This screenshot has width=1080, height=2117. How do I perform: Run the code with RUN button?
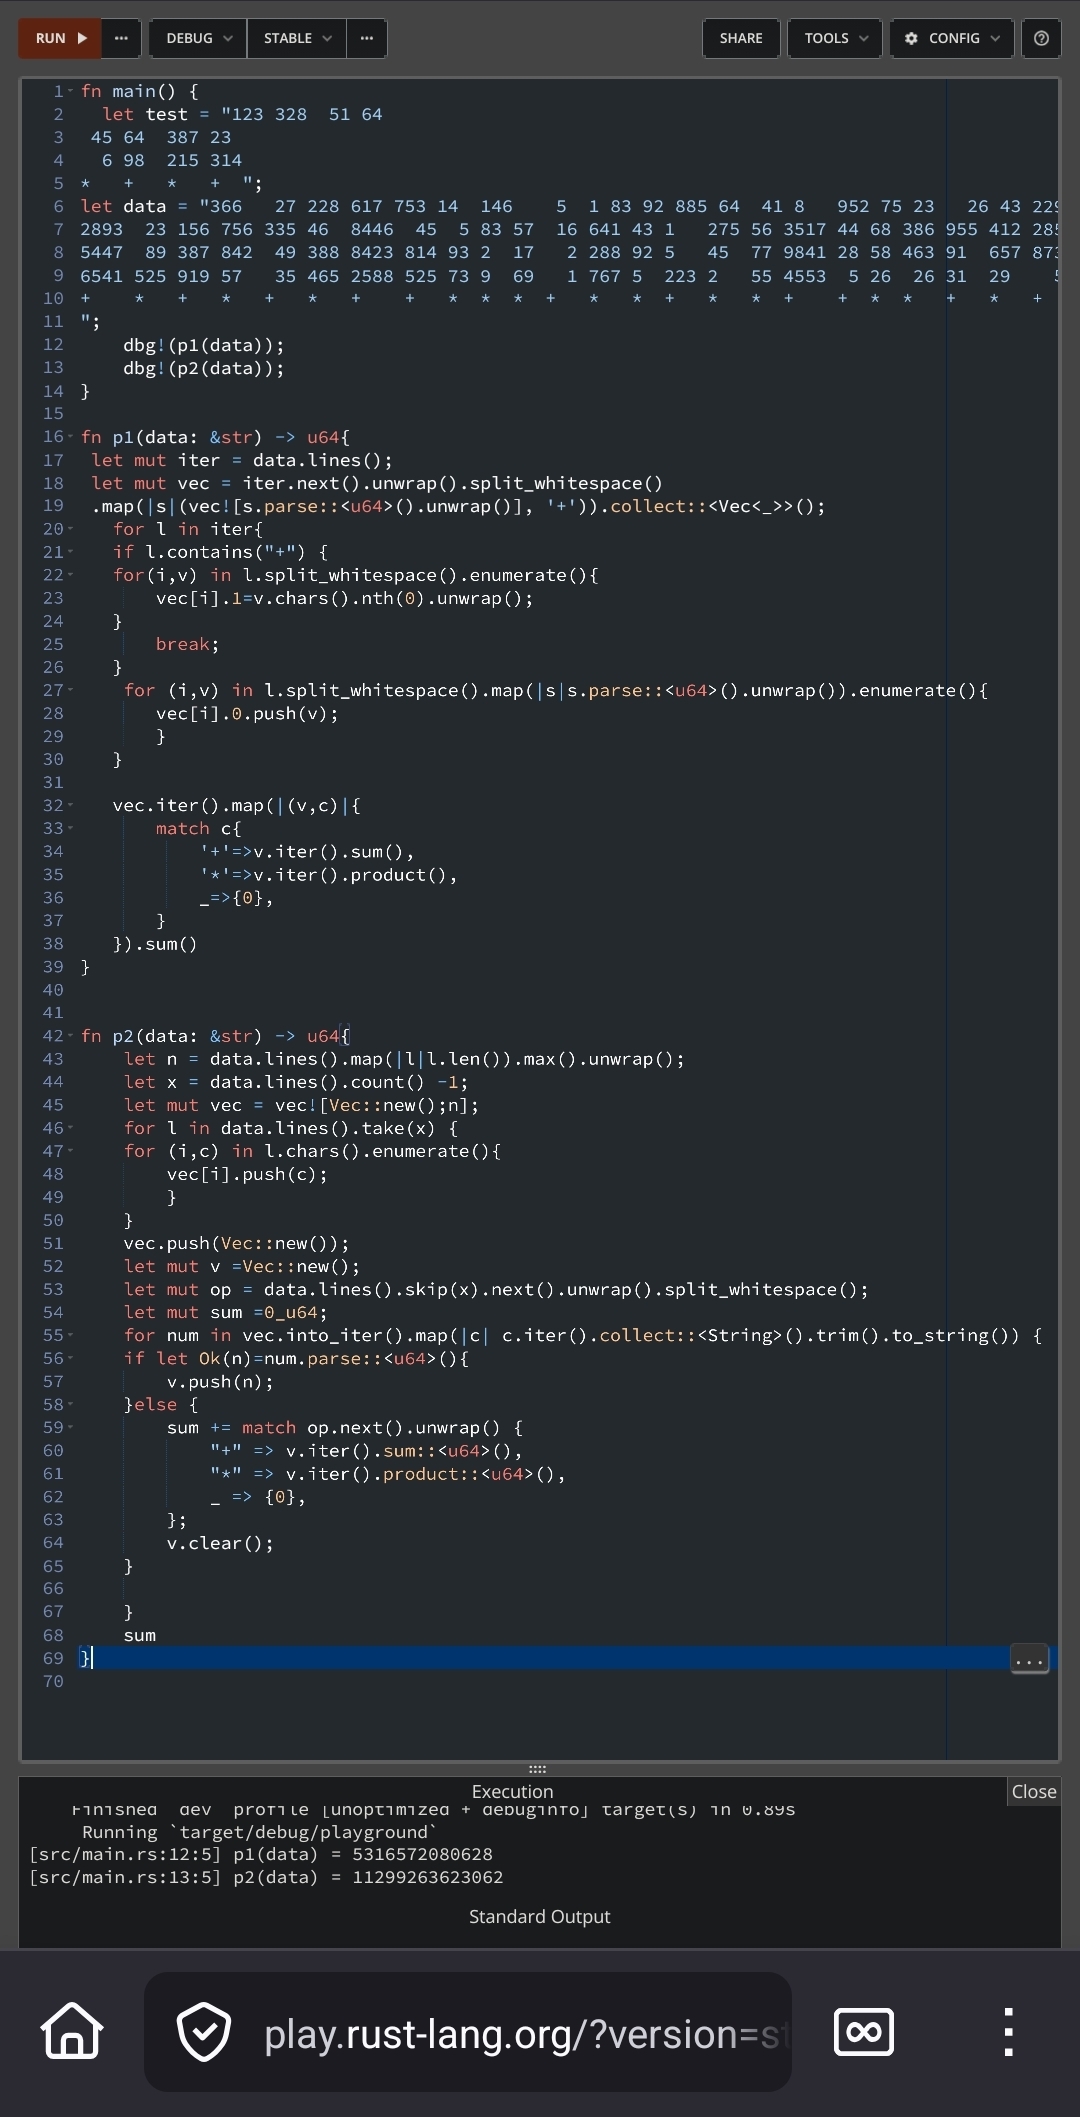click(x=59, y=38)
